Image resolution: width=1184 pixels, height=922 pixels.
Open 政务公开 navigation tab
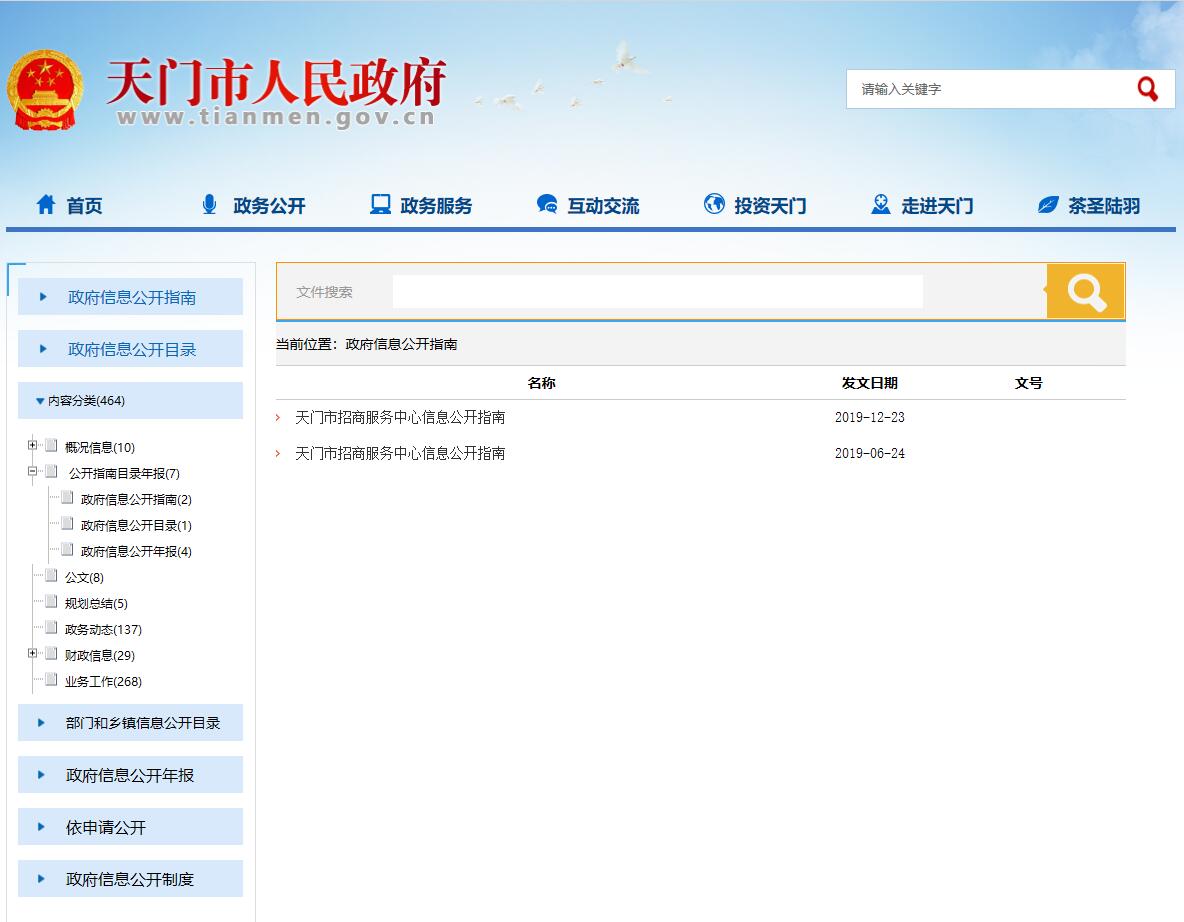point(254,206)
